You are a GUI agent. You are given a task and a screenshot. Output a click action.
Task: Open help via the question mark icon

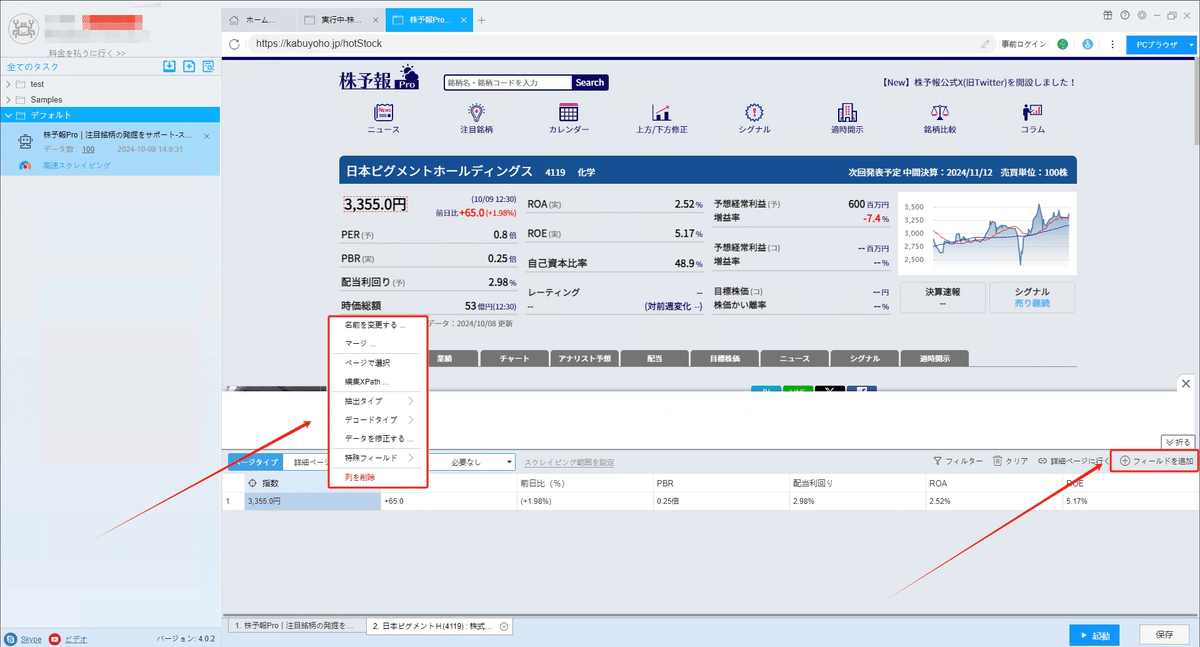pos(1125,15)
